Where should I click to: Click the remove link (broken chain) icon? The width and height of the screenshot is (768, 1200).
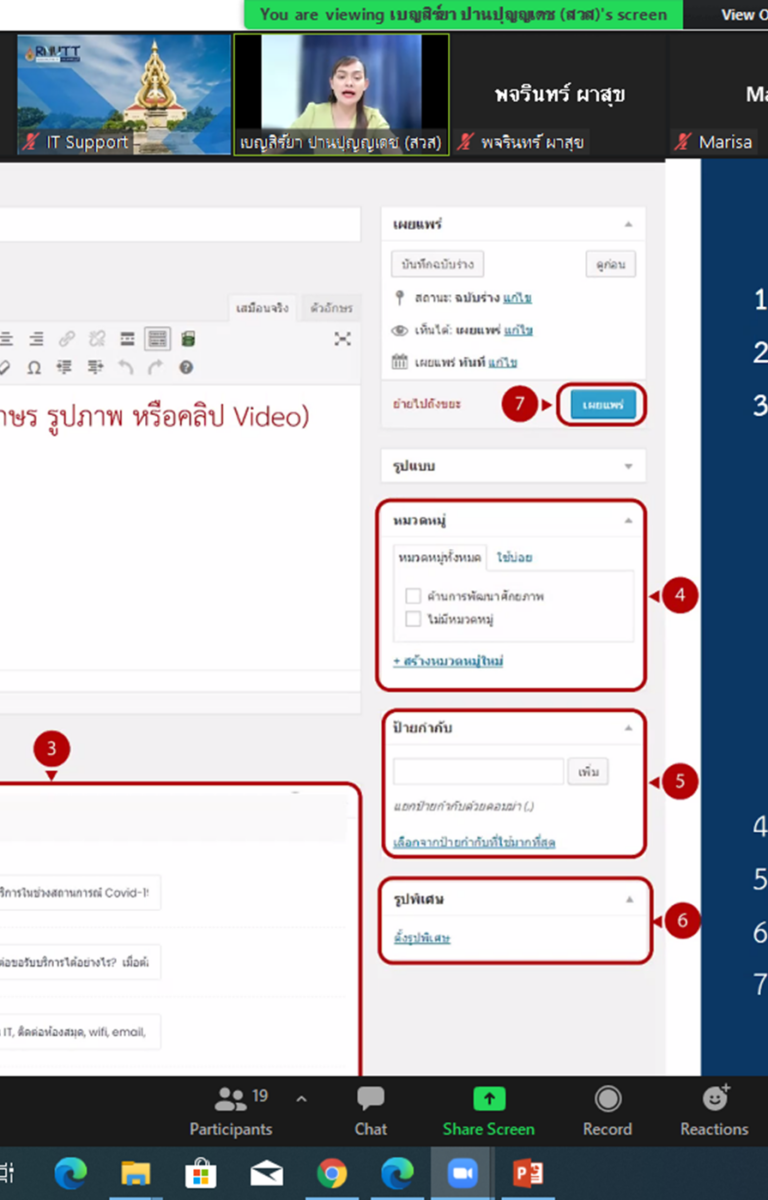(97, 340)
